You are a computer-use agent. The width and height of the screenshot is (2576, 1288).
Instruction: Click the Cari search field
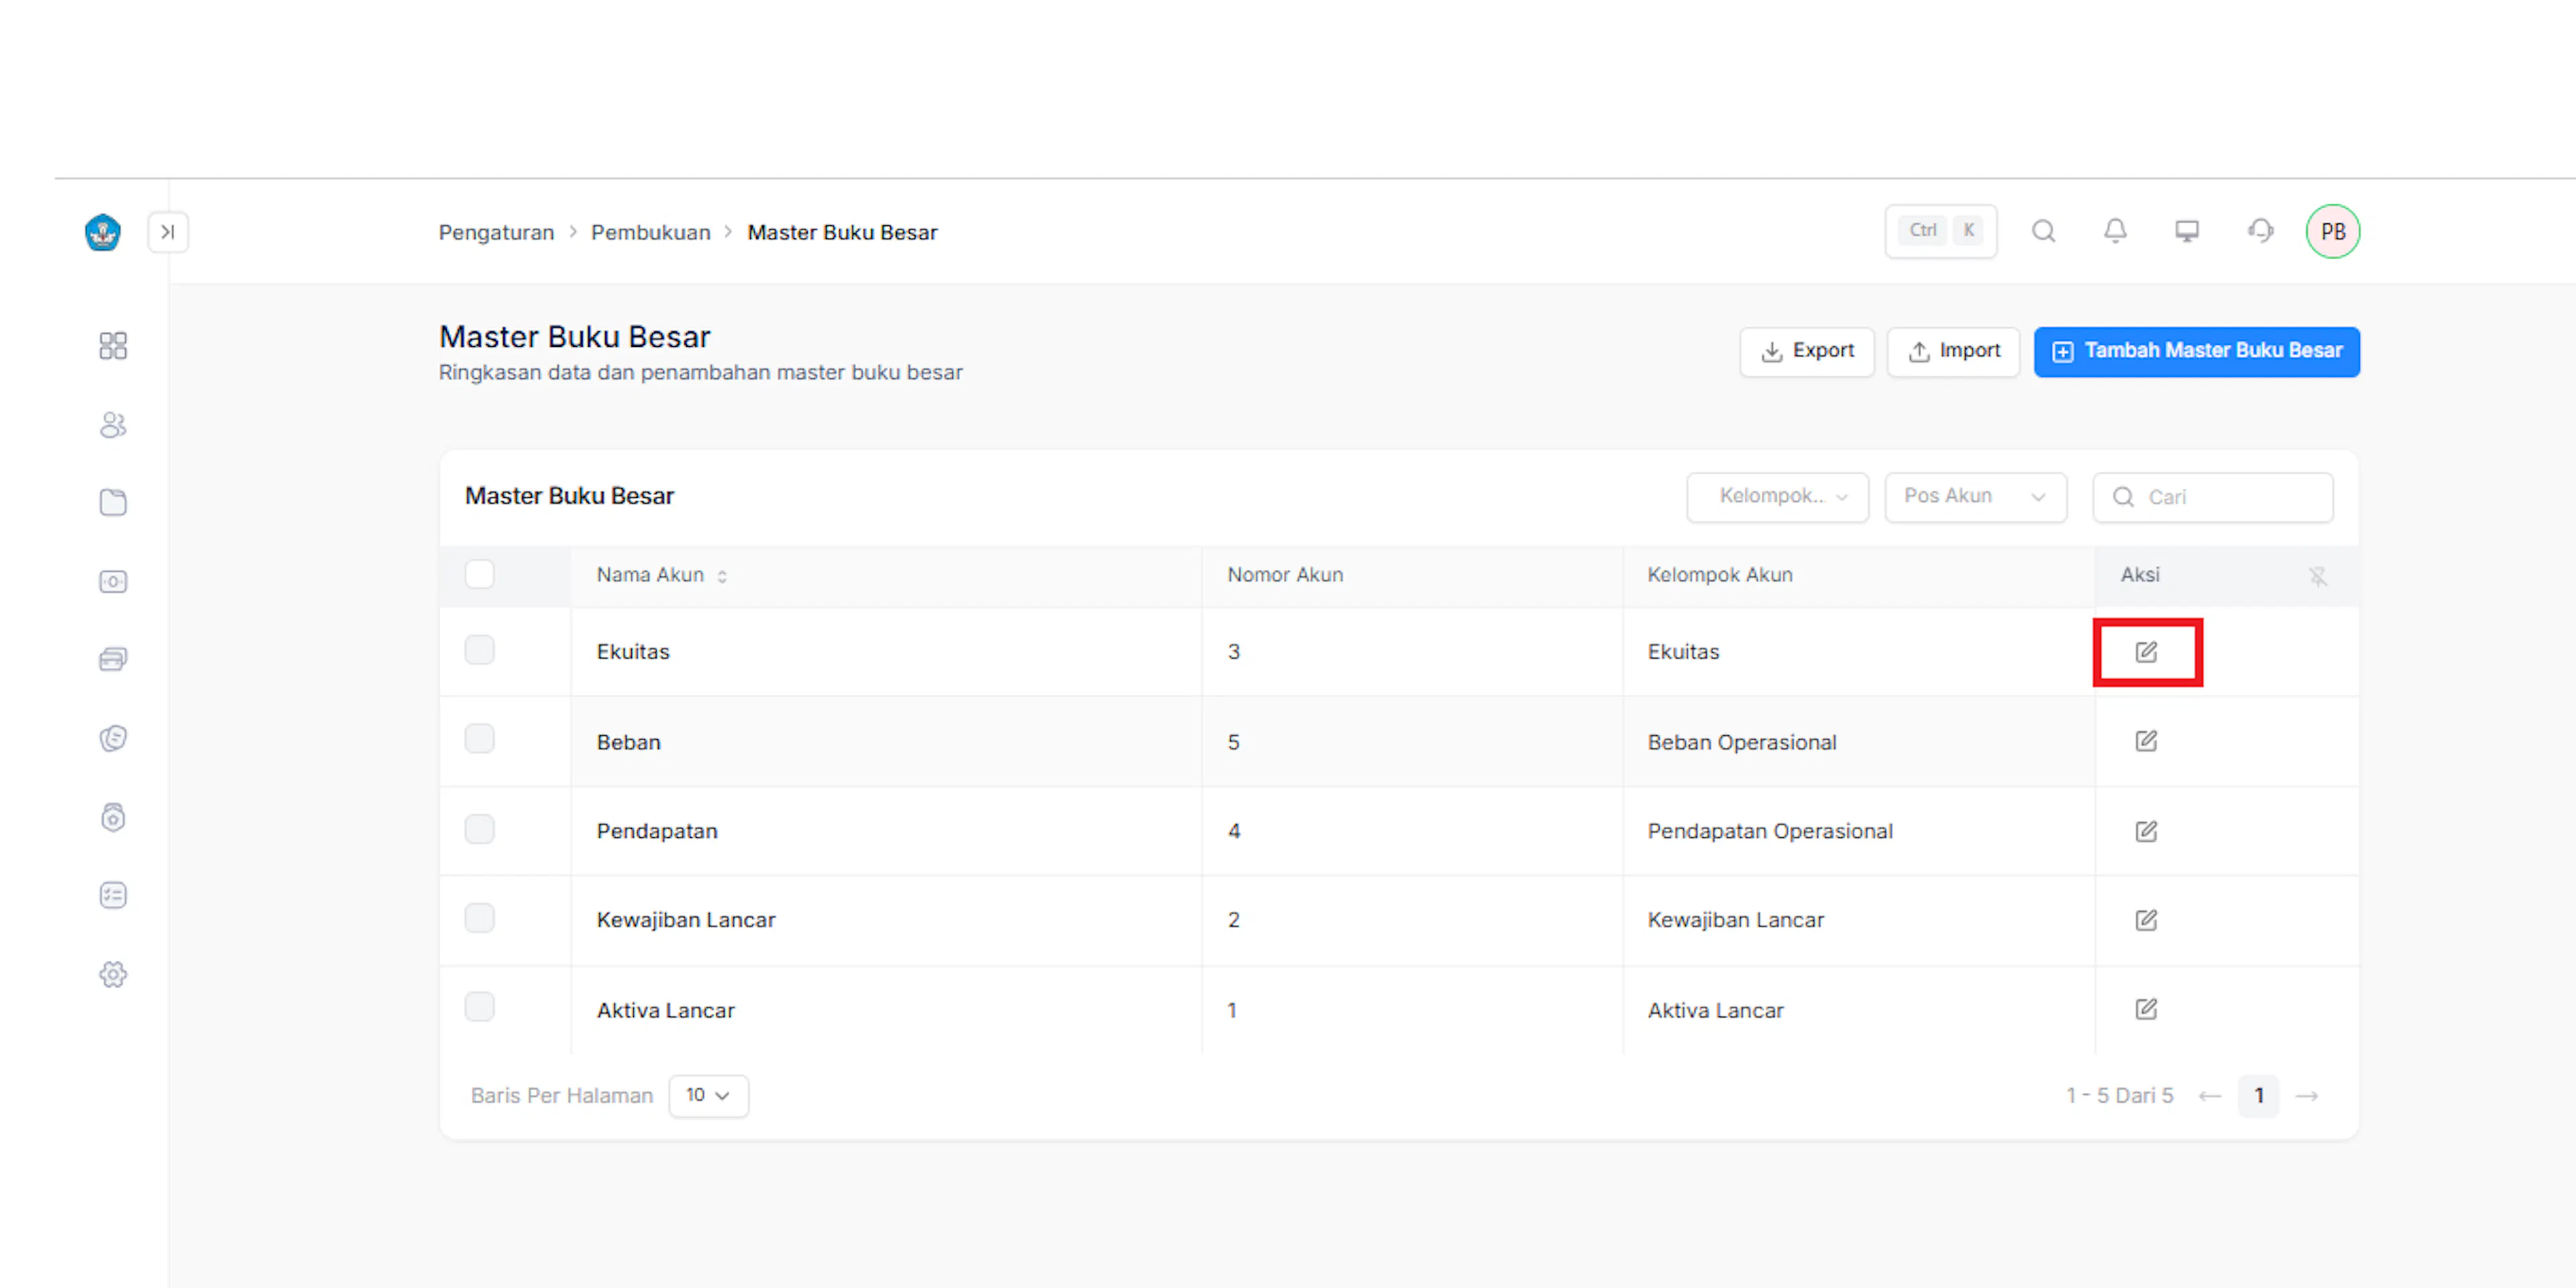[2212, 497]
